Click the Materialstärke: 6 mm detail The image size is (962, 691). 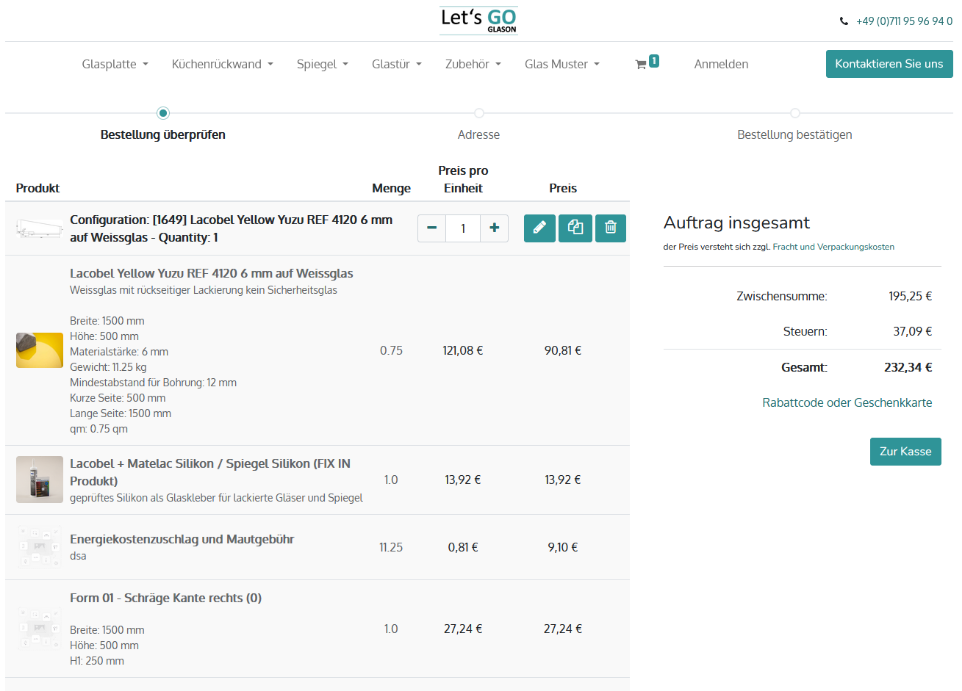pos(119,352)
